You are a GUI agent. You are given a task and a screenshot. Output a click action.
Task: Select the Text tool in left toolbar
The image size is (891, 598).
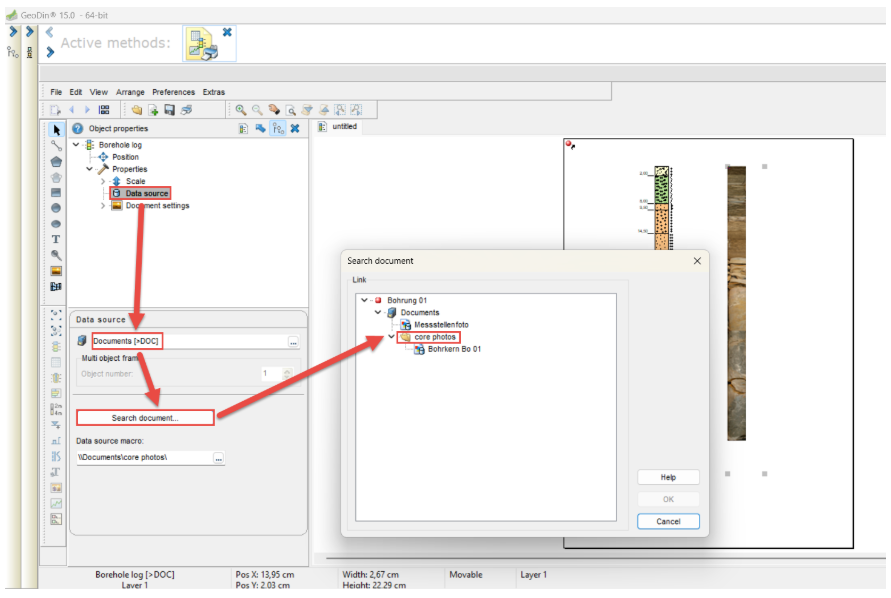tap(56, 240)
